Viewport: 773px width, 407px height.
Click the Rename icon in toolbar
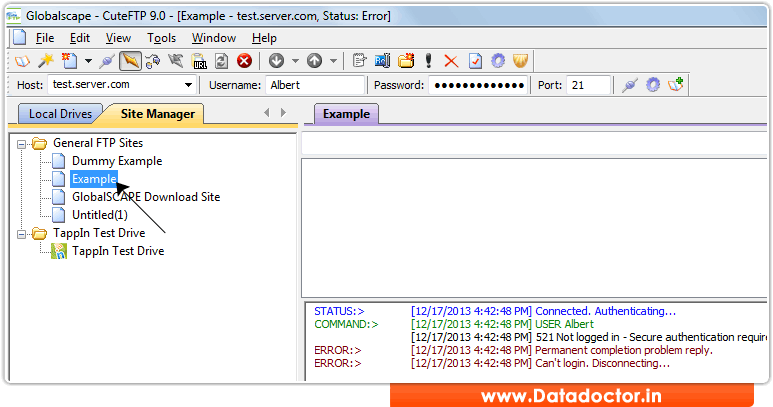(x=383, y=61)
